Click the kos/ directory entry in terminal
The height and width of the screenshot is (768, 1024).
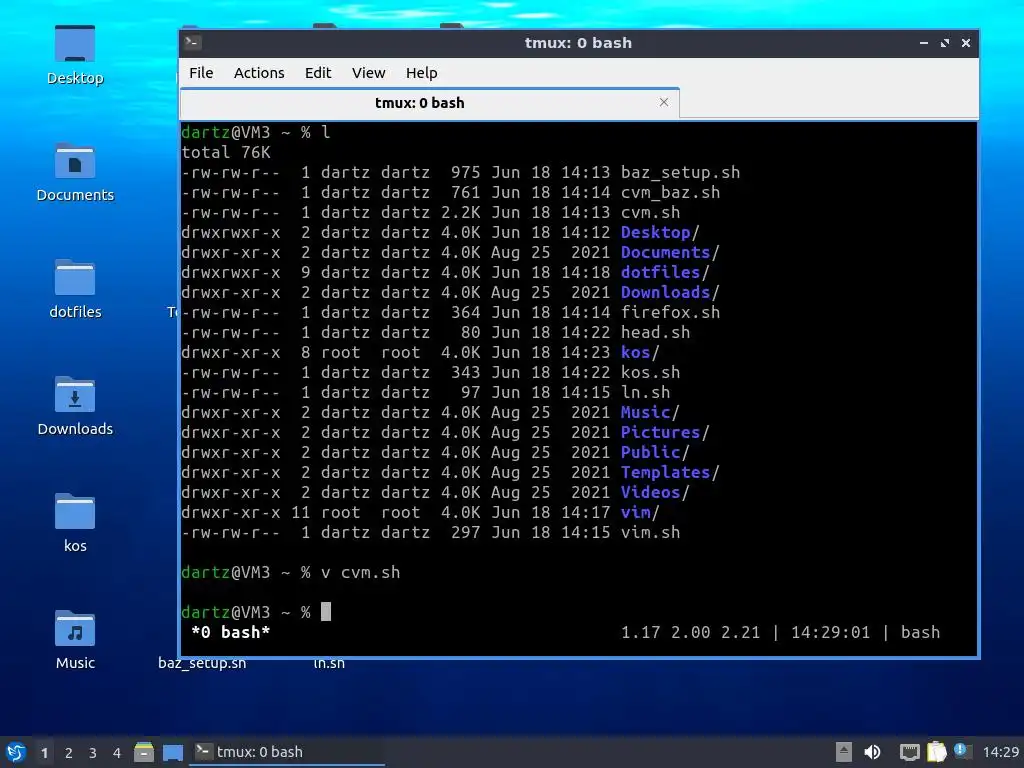[x=640, y=353]
